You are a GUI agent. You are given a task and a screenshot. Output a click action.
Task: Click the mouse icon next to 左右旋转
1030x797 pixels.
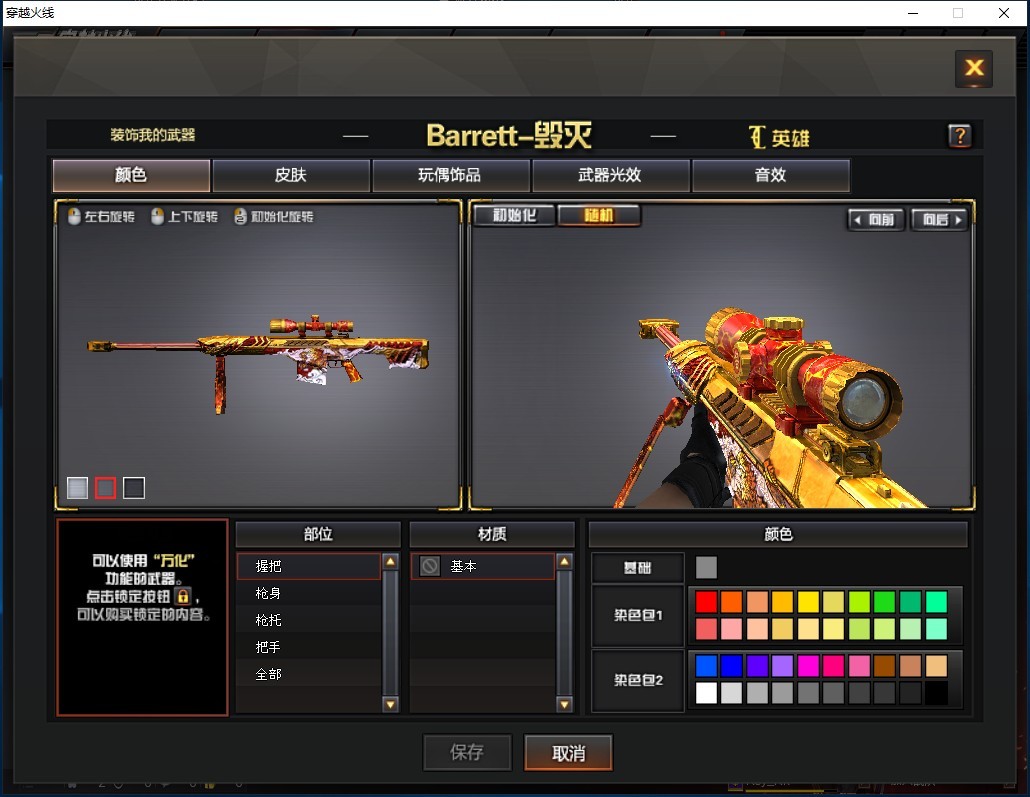74,216
